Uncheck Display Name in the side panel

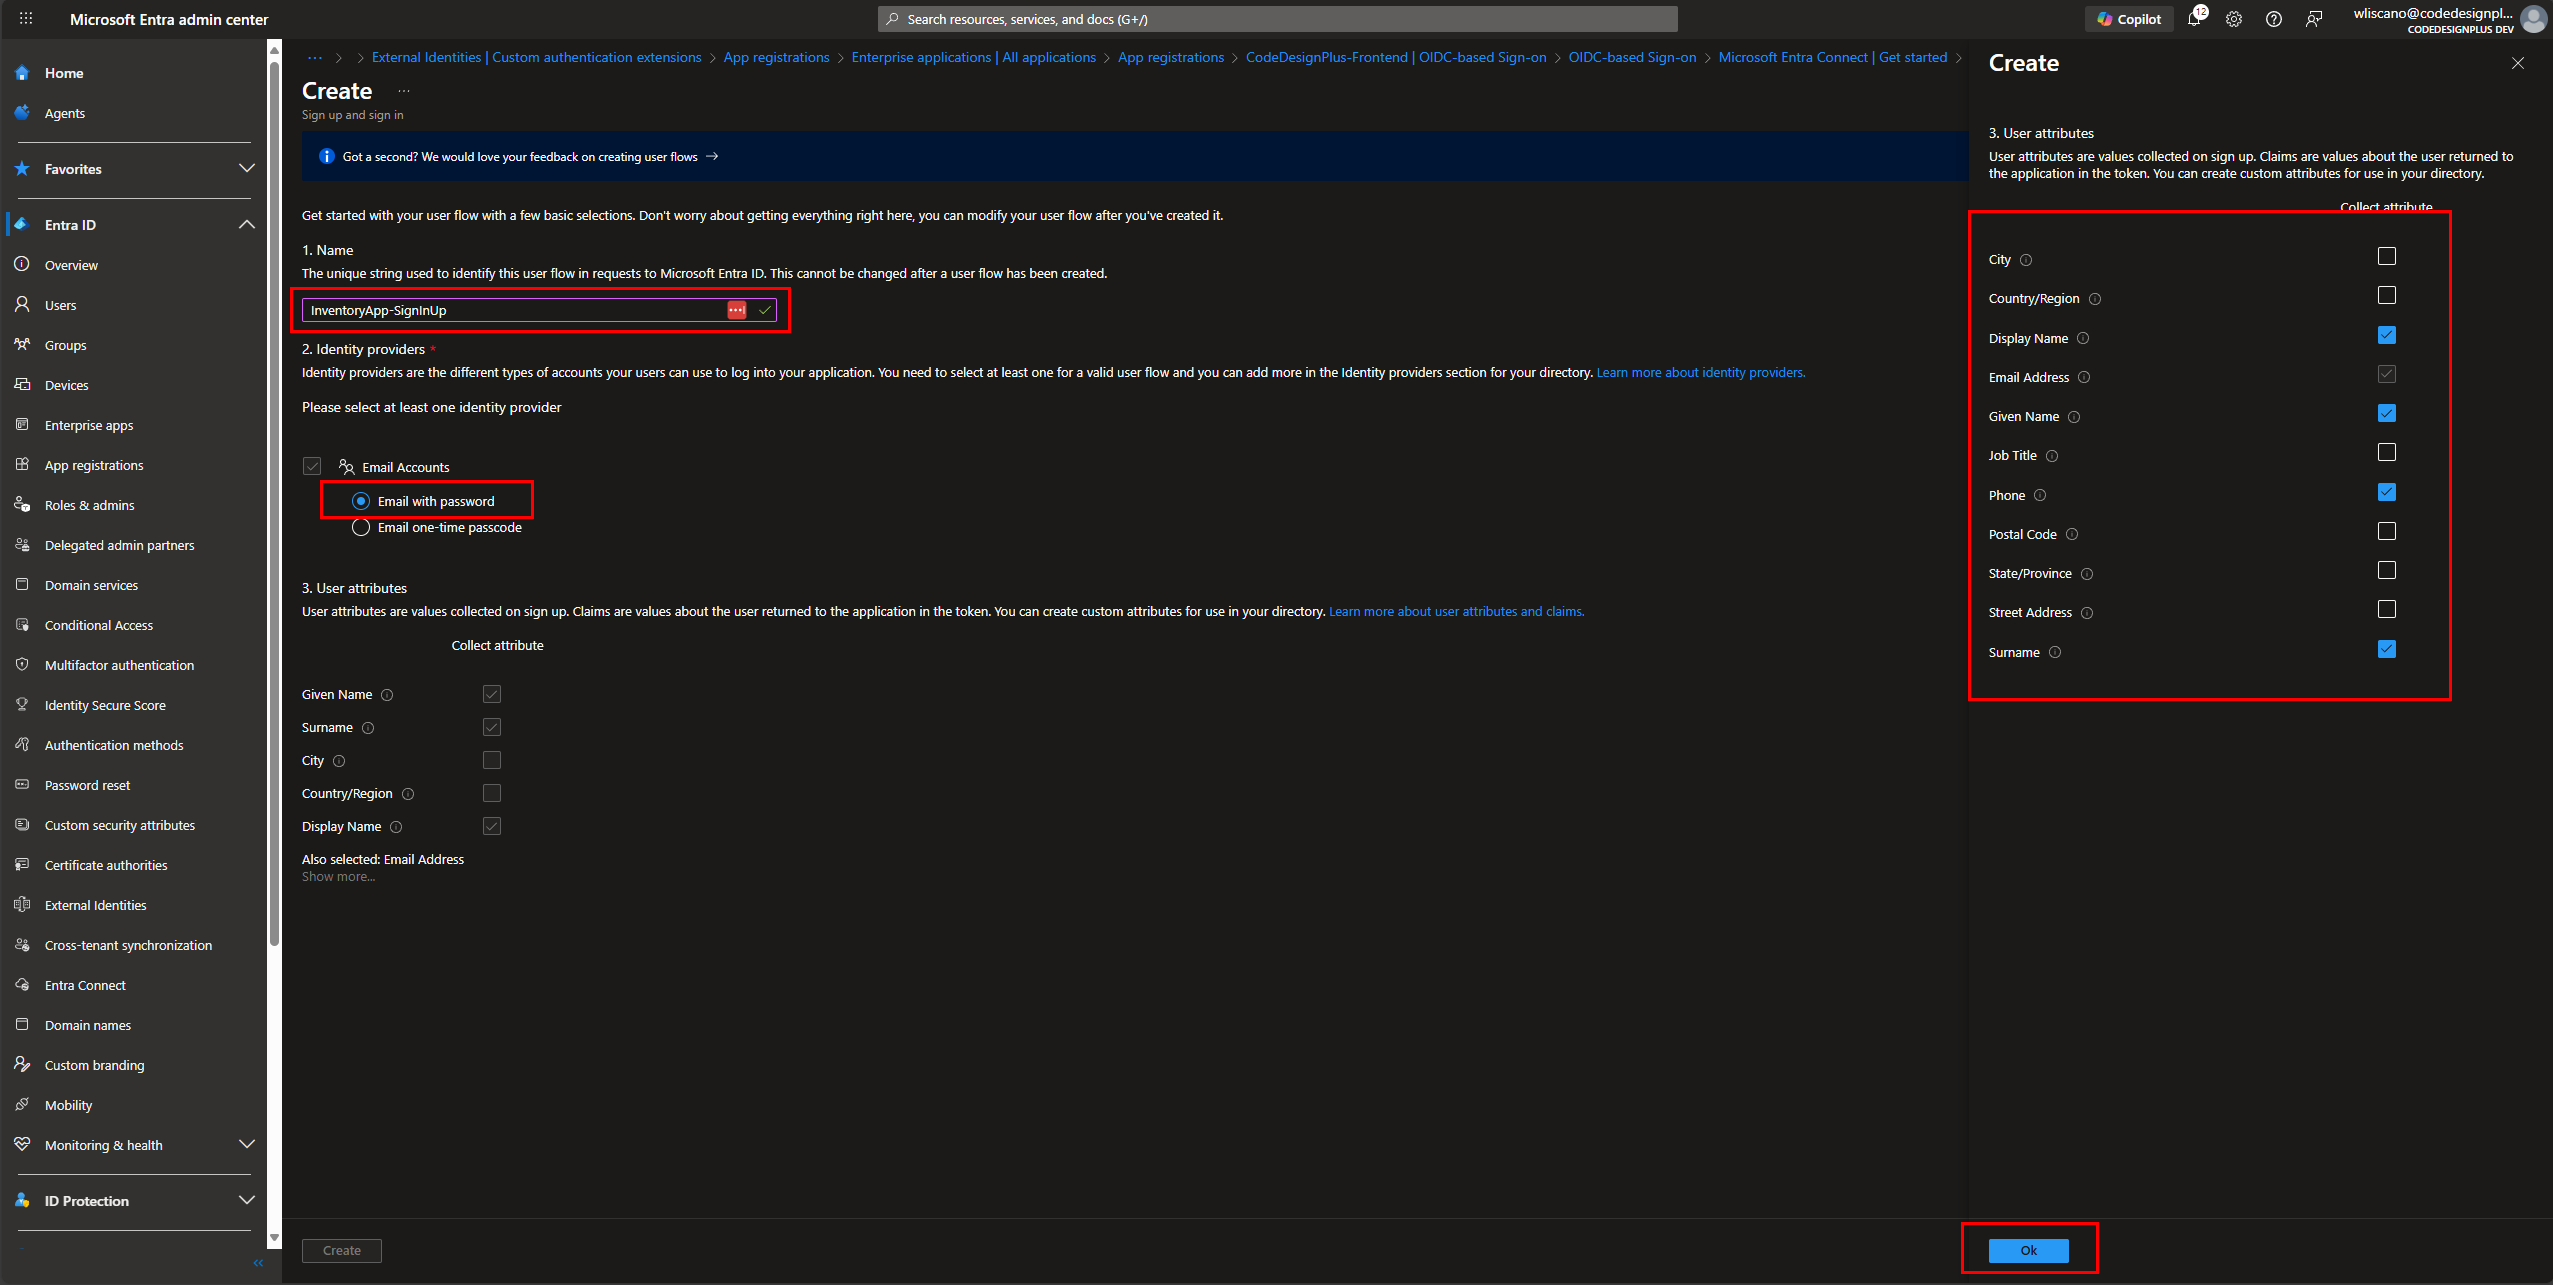tap(2387, 335)
